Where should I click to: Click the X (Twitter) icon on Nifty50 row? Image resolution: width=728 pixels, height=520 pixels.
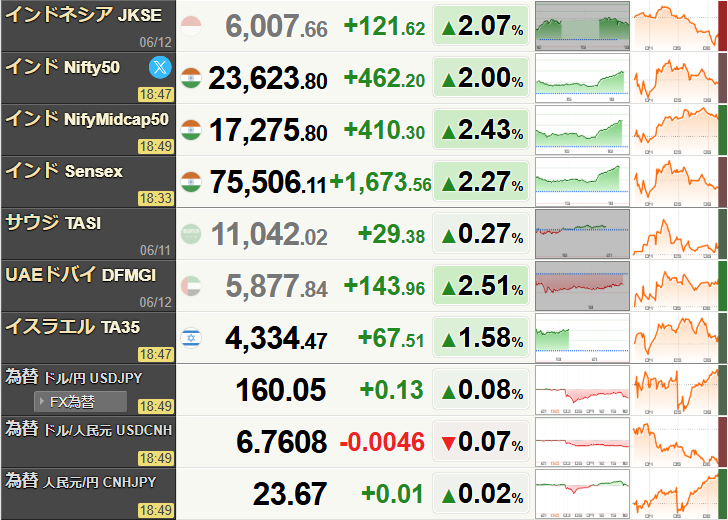pyautogui.click(x=160, y=68)
